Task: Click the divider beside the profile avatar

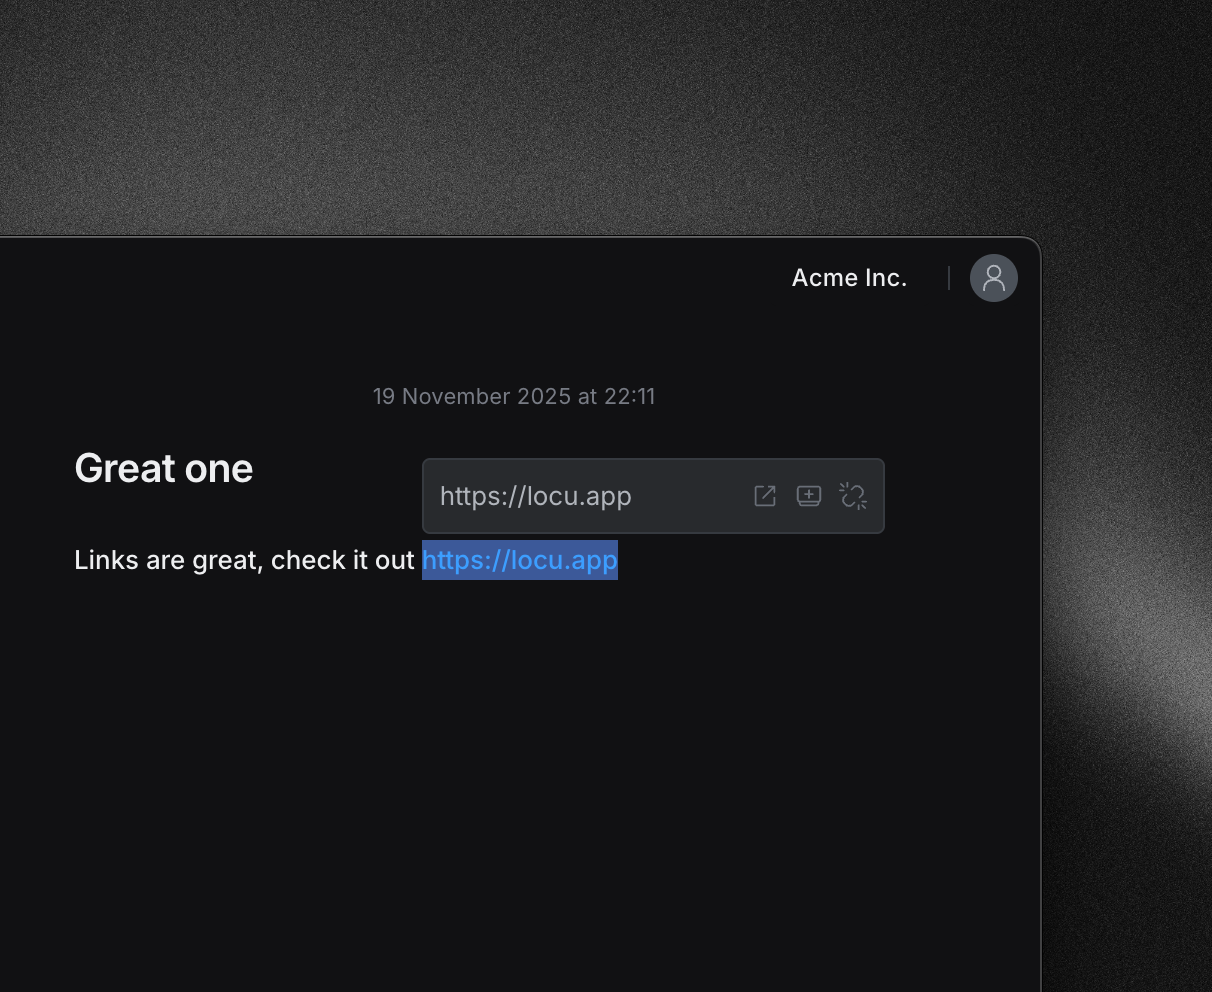Action: tap(949, 278)
